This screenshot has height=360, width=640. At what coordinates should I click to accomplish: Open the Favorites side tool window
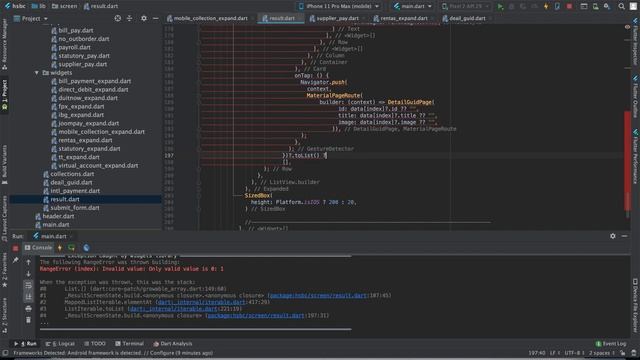[4, 270]
